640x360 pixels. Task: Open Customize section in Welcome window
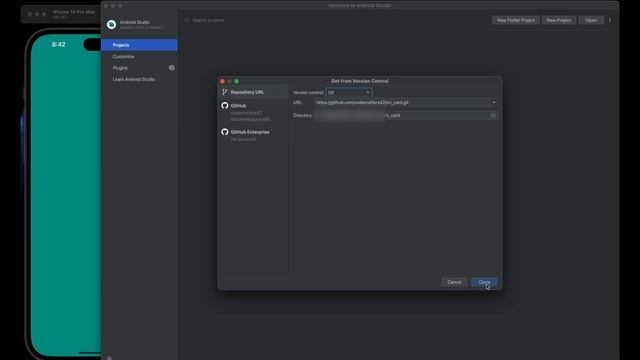coord(139,56)
